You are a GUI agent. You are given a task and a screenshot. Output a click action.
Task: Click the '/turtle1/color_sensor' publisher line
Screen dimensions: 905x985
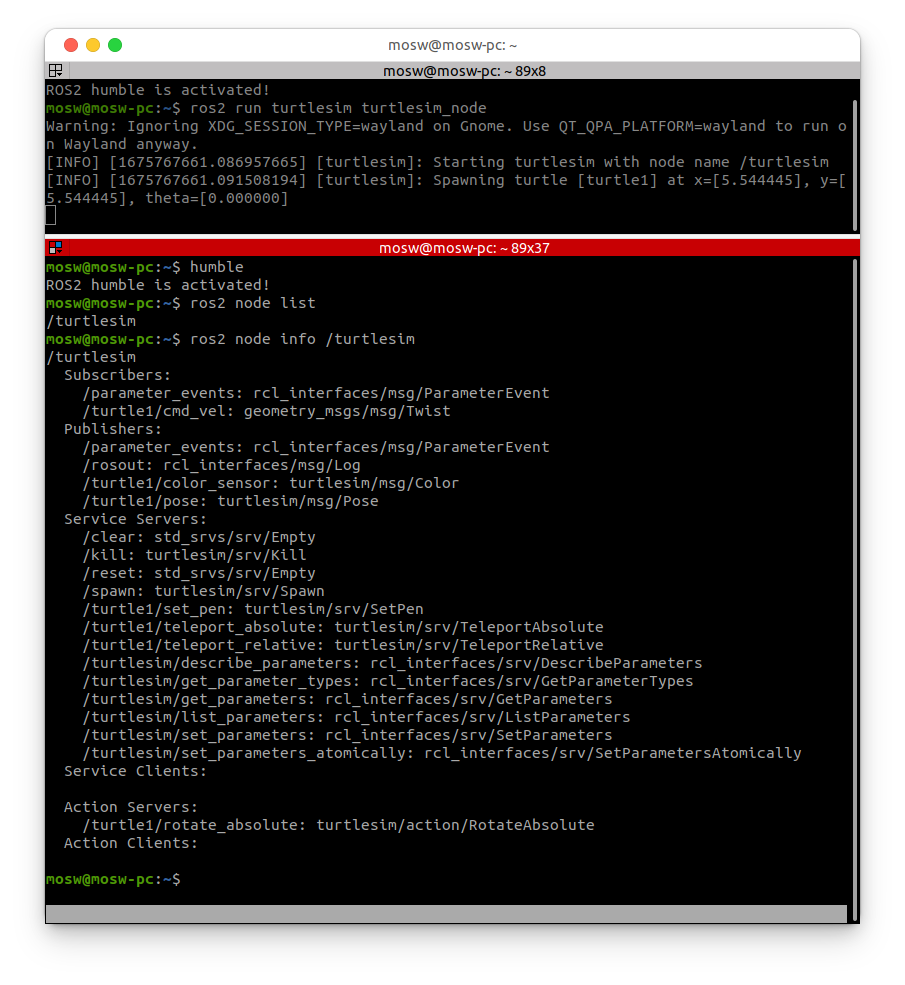click(271, 483)
